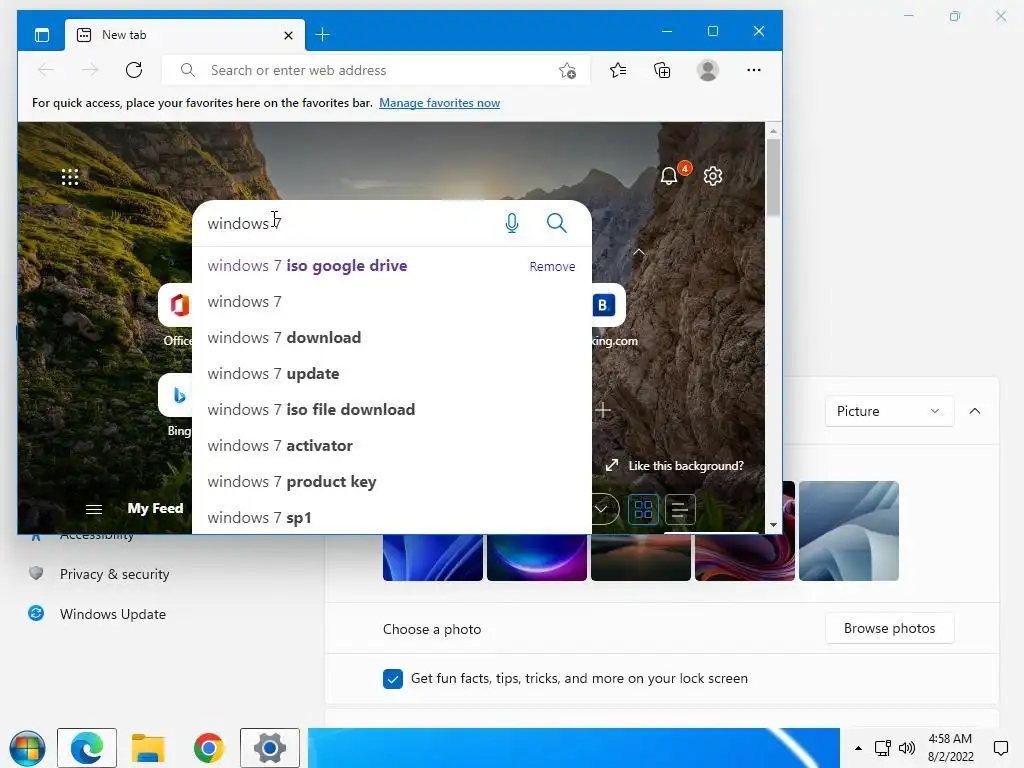Viewport: 1024px width, 768px height.
Task: Click the Edge page scrollbar thumb
Action: point(773,178)
